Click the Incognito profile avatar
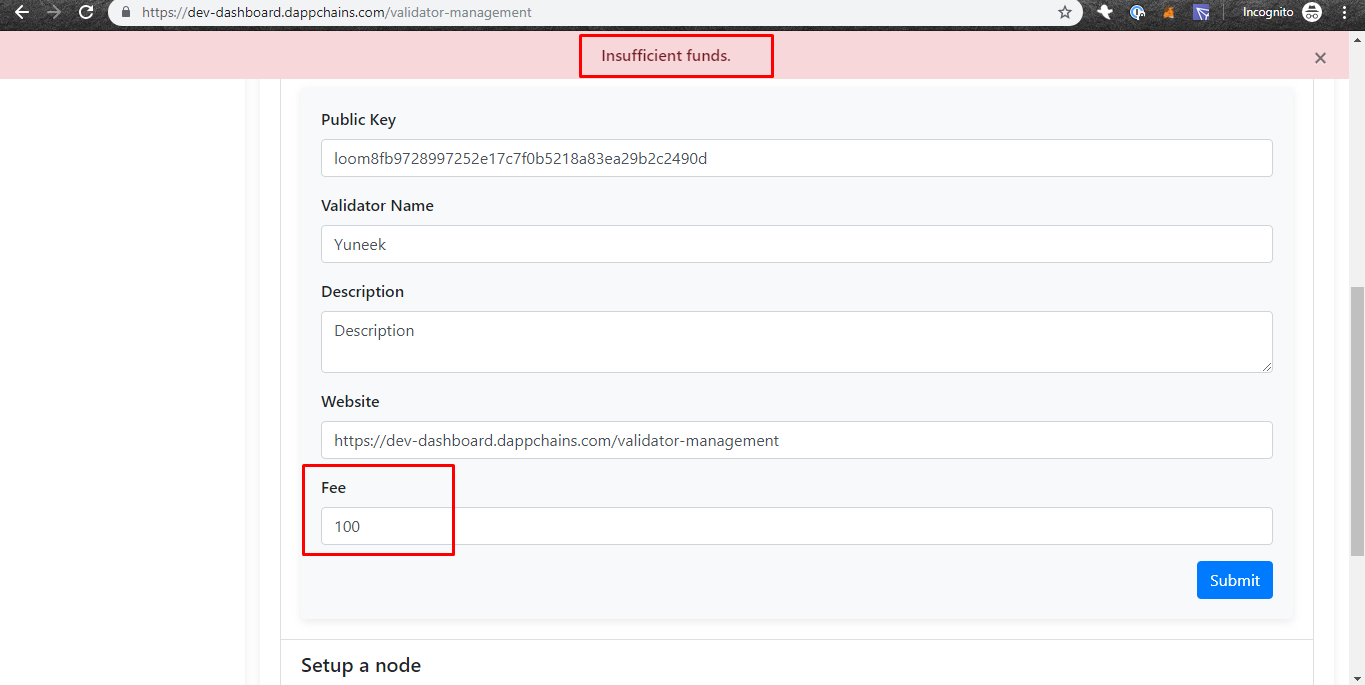This screenshot has width=1365, height=685. coord(1311,12)
